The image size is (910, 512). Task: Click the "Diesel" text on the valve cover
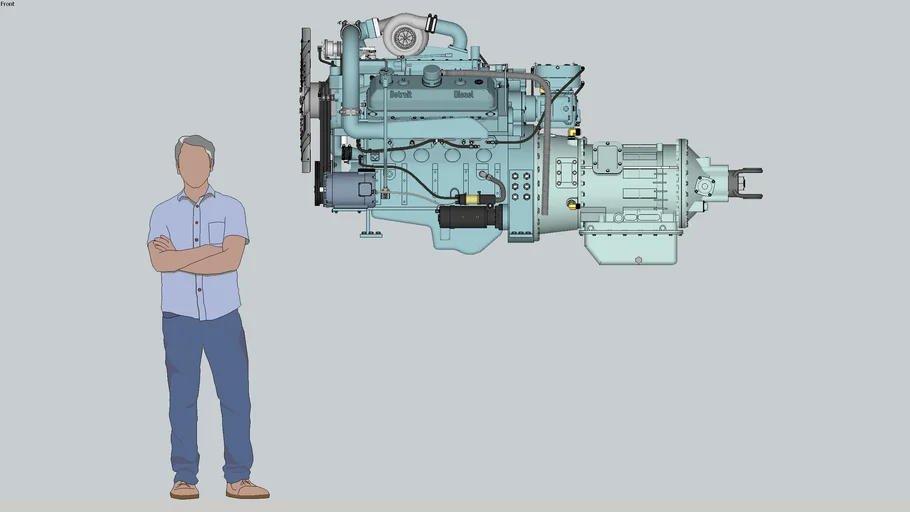click(463, 95)
